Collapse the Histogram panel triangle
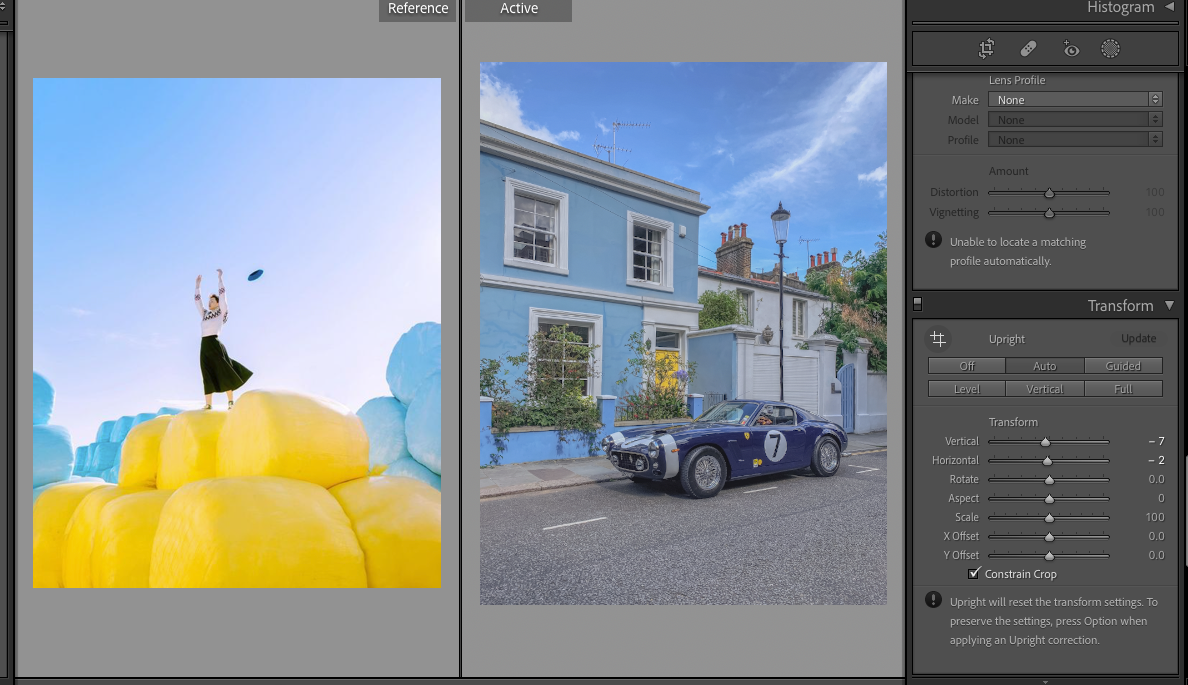This screenshot has width=1188, height=685. 1169,7
